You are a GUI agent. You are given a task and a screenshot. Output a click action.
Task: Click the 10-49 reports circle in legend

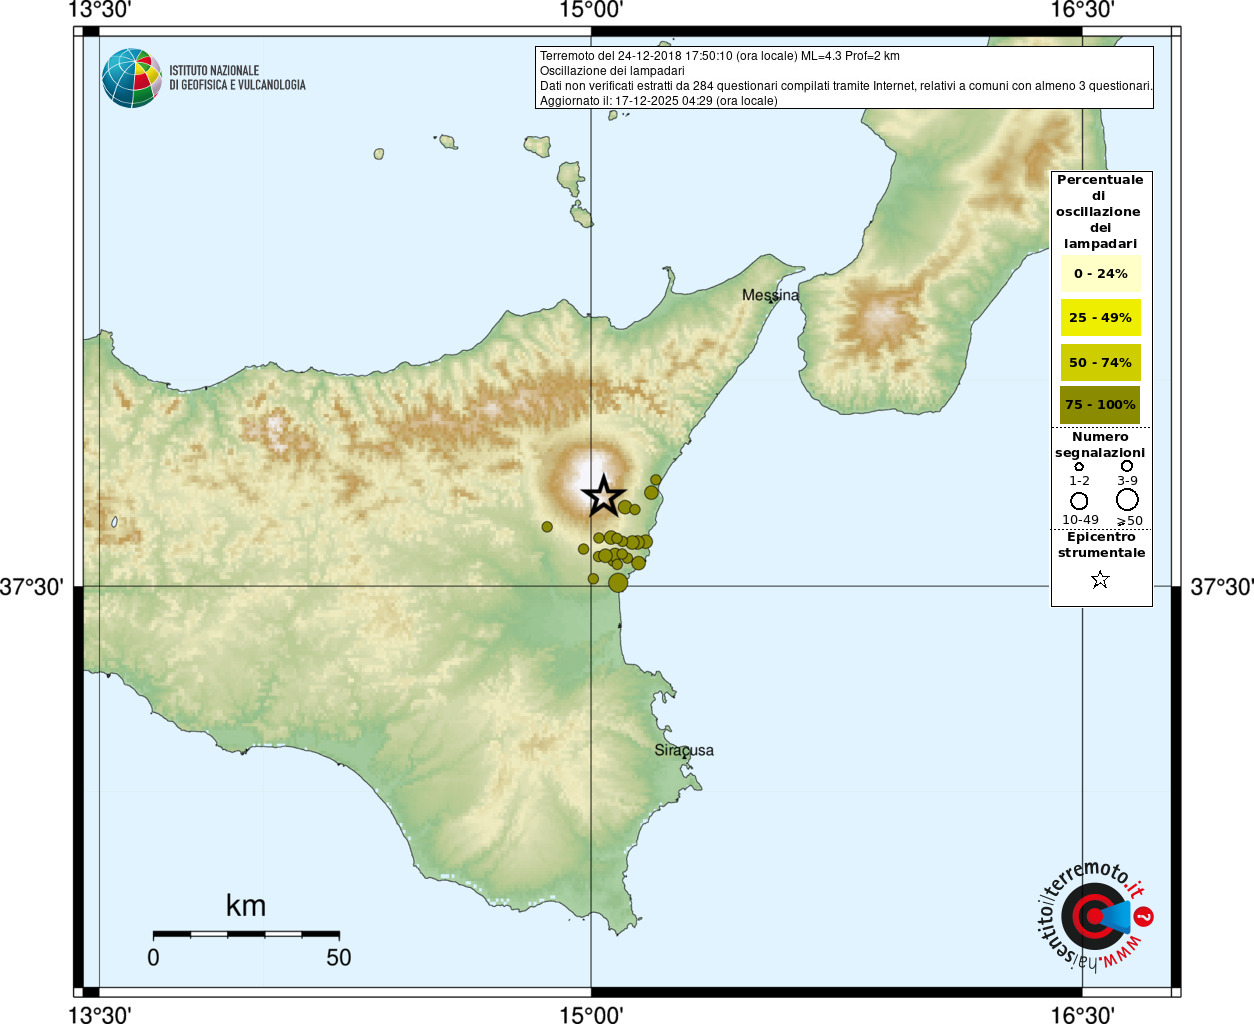point(1079,500)
